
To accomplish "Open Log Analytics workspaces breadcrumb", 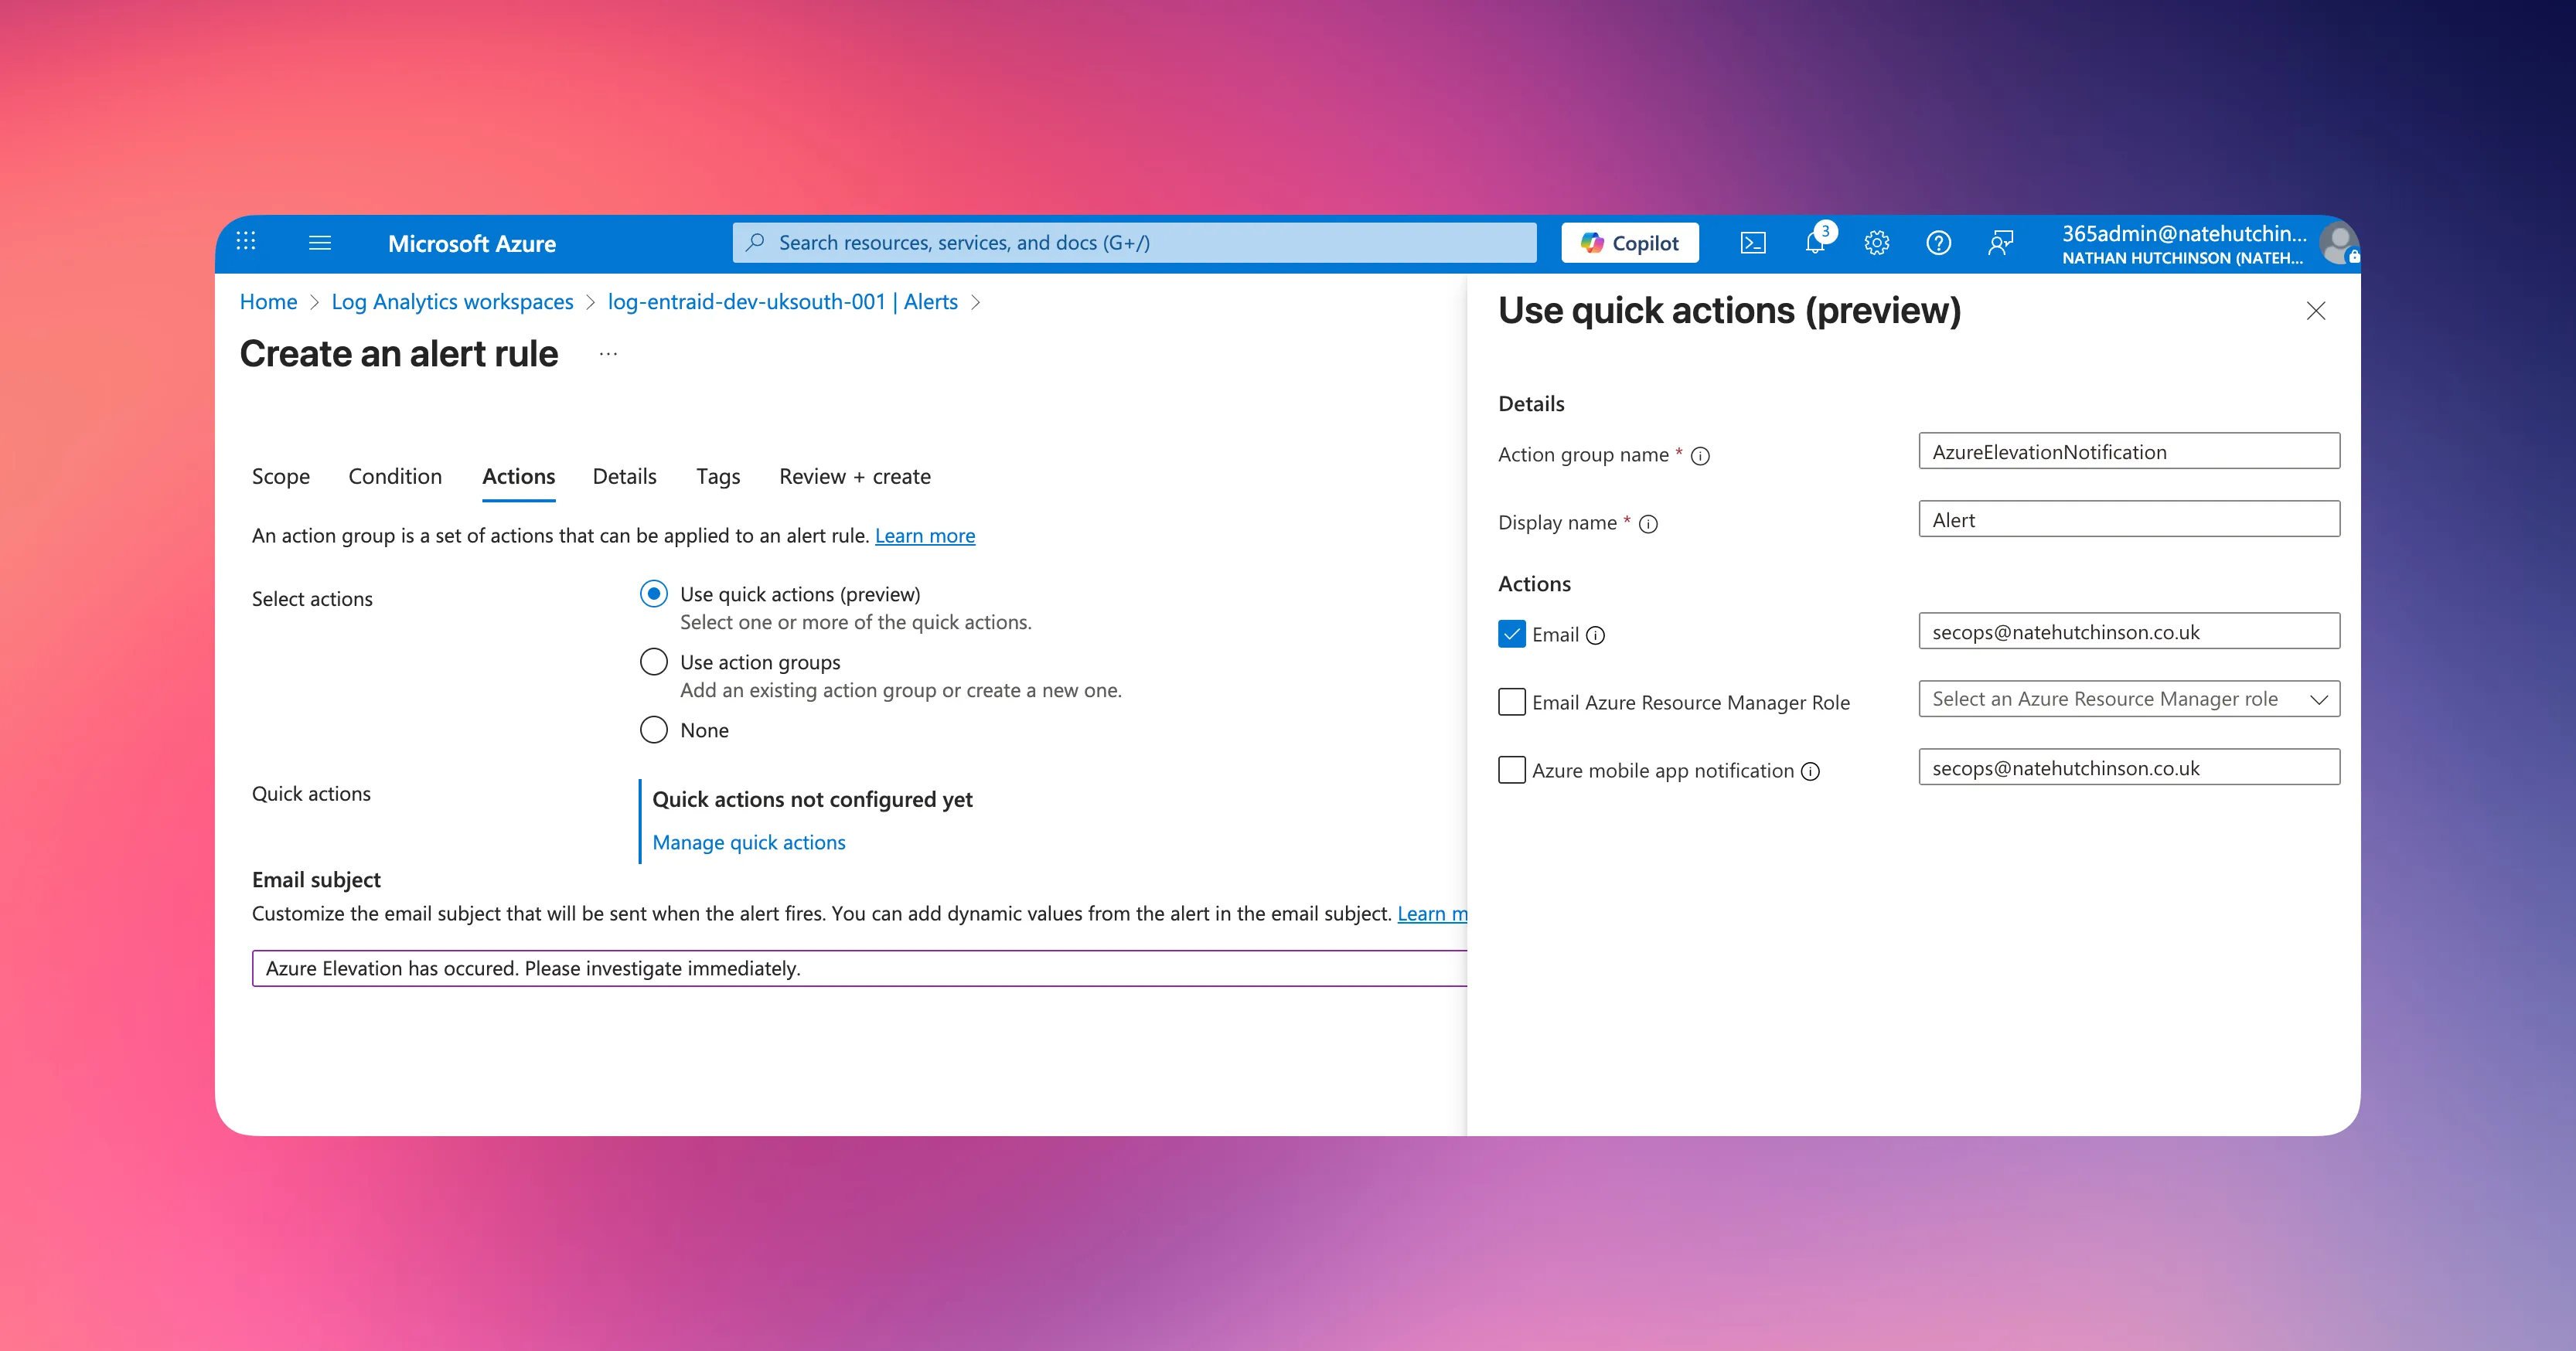I will (453, 302).
